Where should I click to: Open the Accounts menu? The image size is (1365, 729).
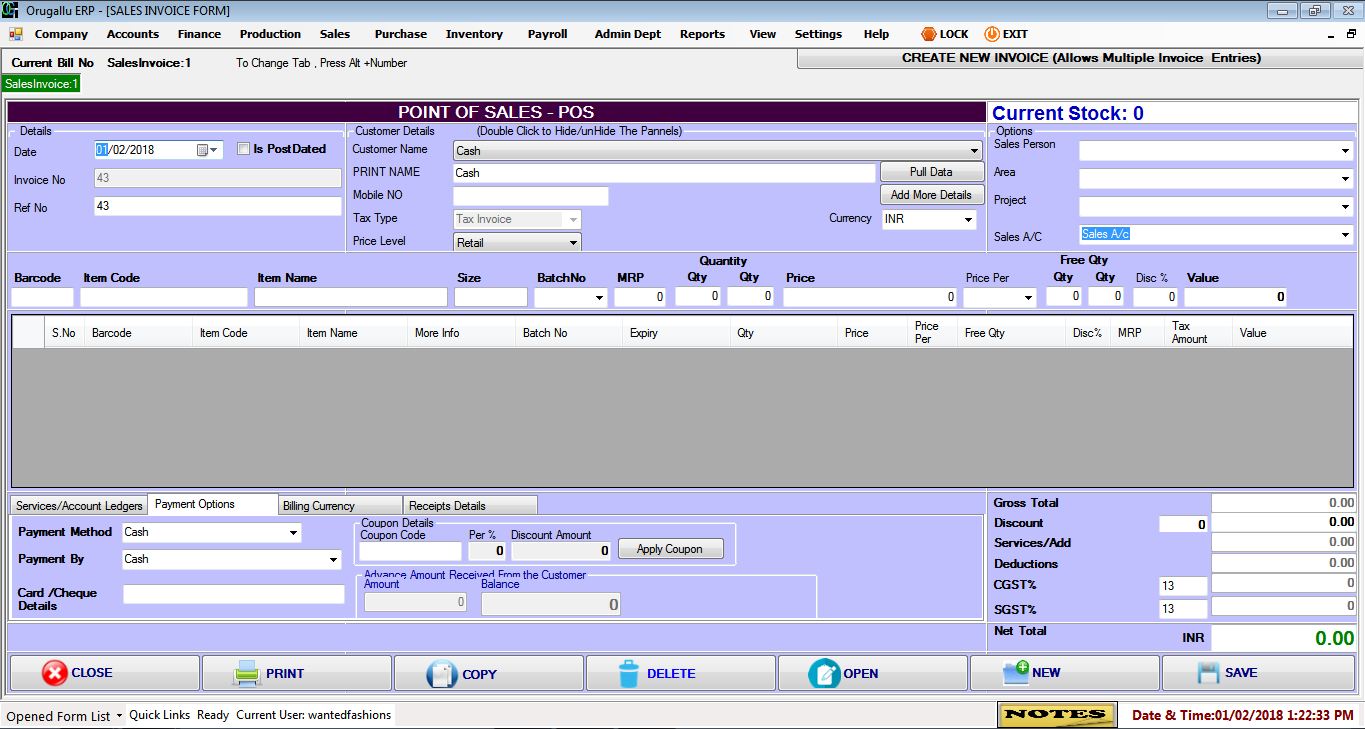point(133,34)
